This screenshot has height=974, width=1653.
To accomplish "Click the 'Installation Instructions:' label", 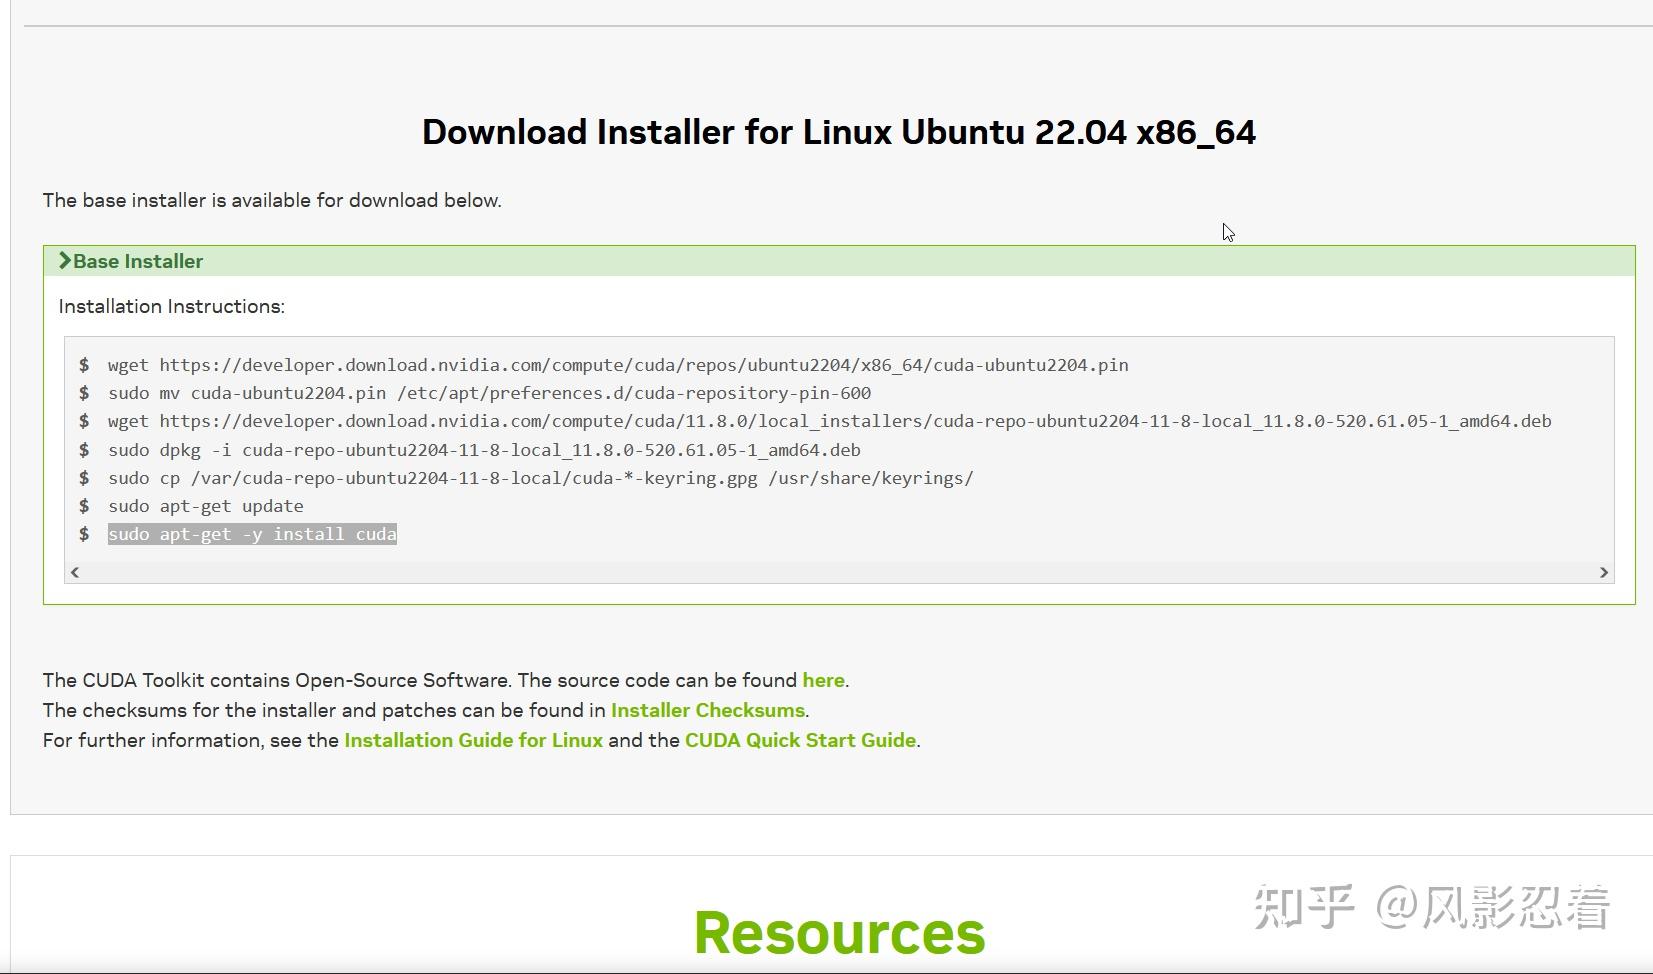I will (x=172, y=306).
